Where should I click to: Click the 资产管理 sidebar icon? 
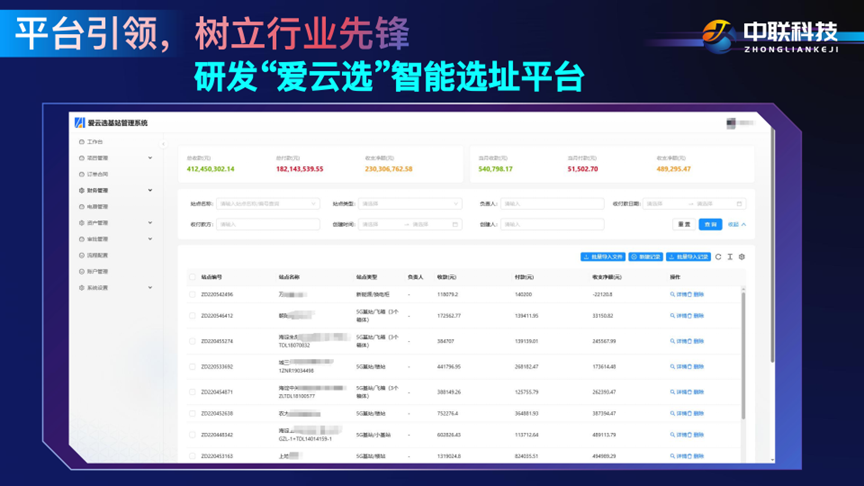pyautogui.click(x=82, y=223)
